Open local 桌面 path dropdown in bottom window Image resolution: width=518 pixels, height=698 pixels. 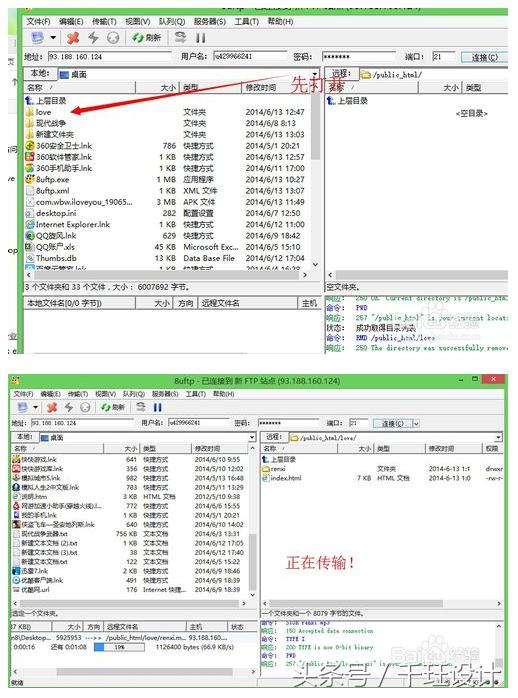(252, 438)
